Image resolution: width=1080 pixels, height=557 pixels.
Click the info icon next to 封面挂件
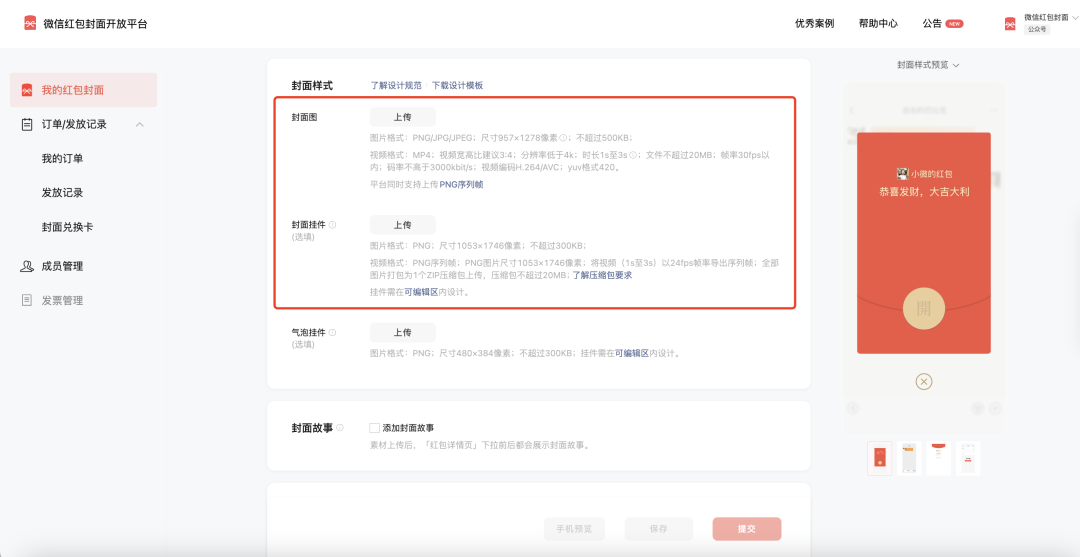click(x=333, y=224)
